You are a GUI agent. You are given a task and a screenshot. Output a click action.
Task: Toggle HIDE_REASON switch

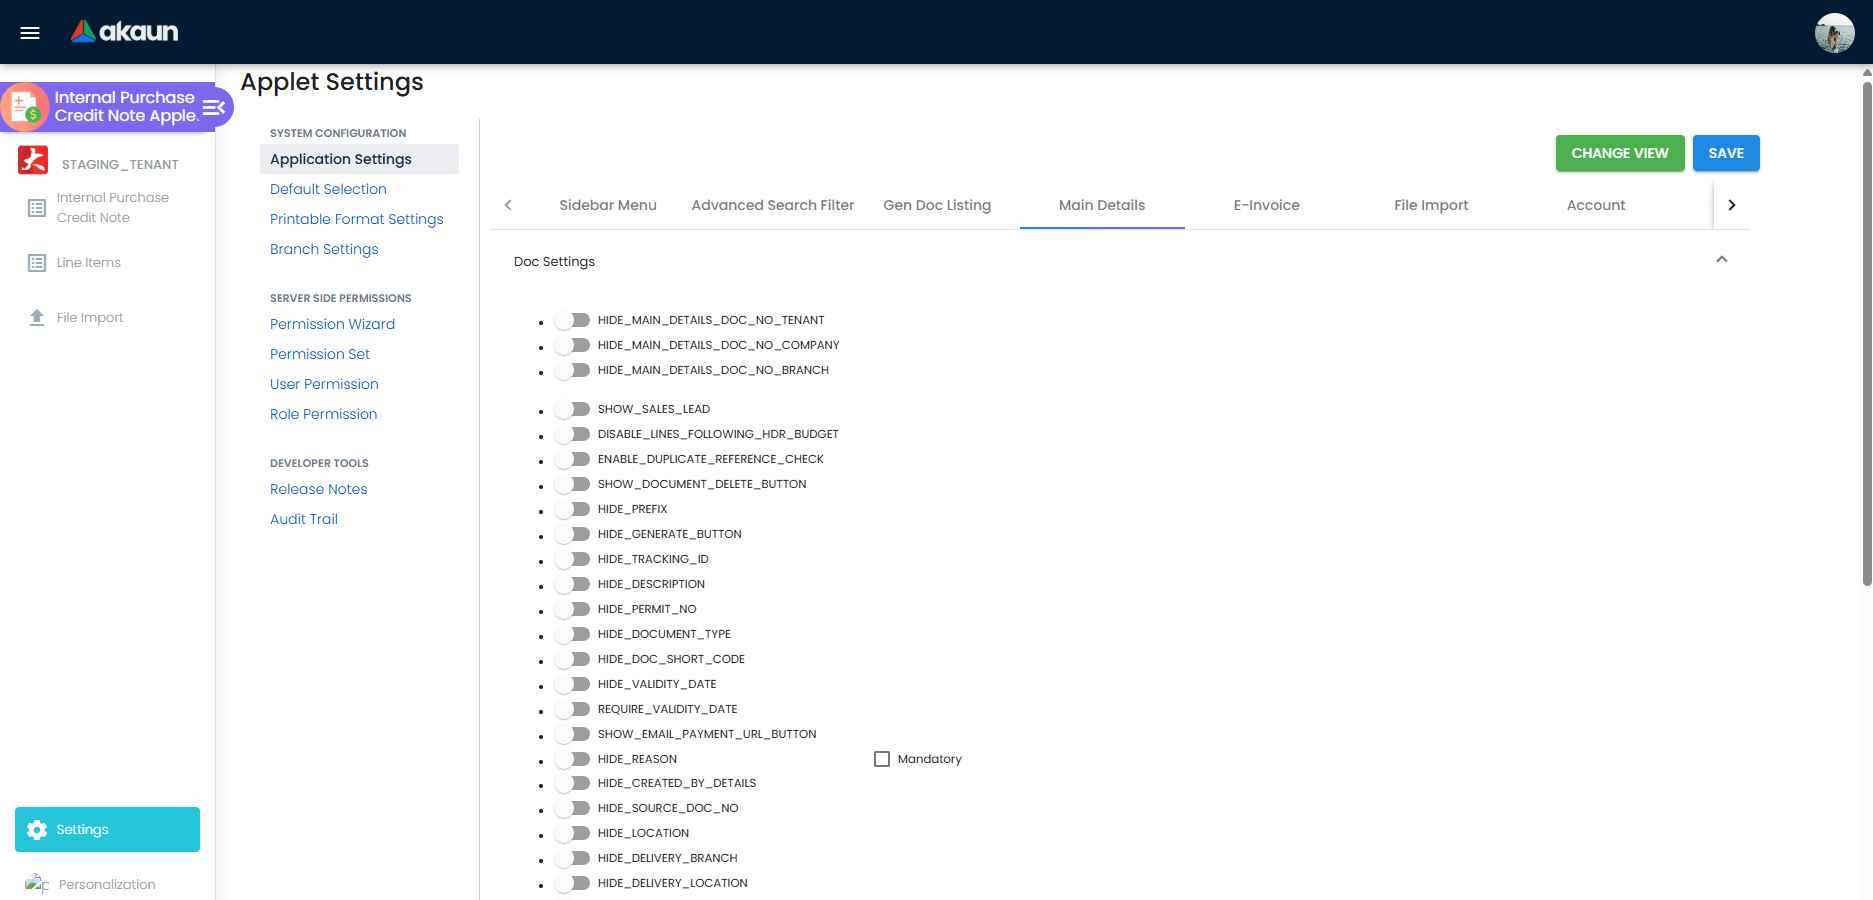[x=573, y=759]
